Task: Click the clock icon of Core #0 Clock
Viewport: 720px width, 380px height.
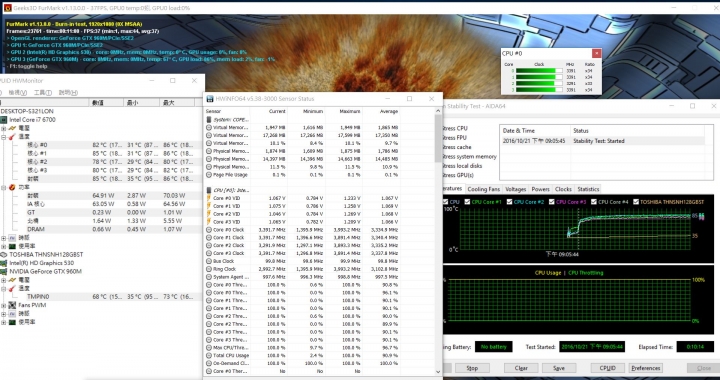Action: click(x=209, y=230)
